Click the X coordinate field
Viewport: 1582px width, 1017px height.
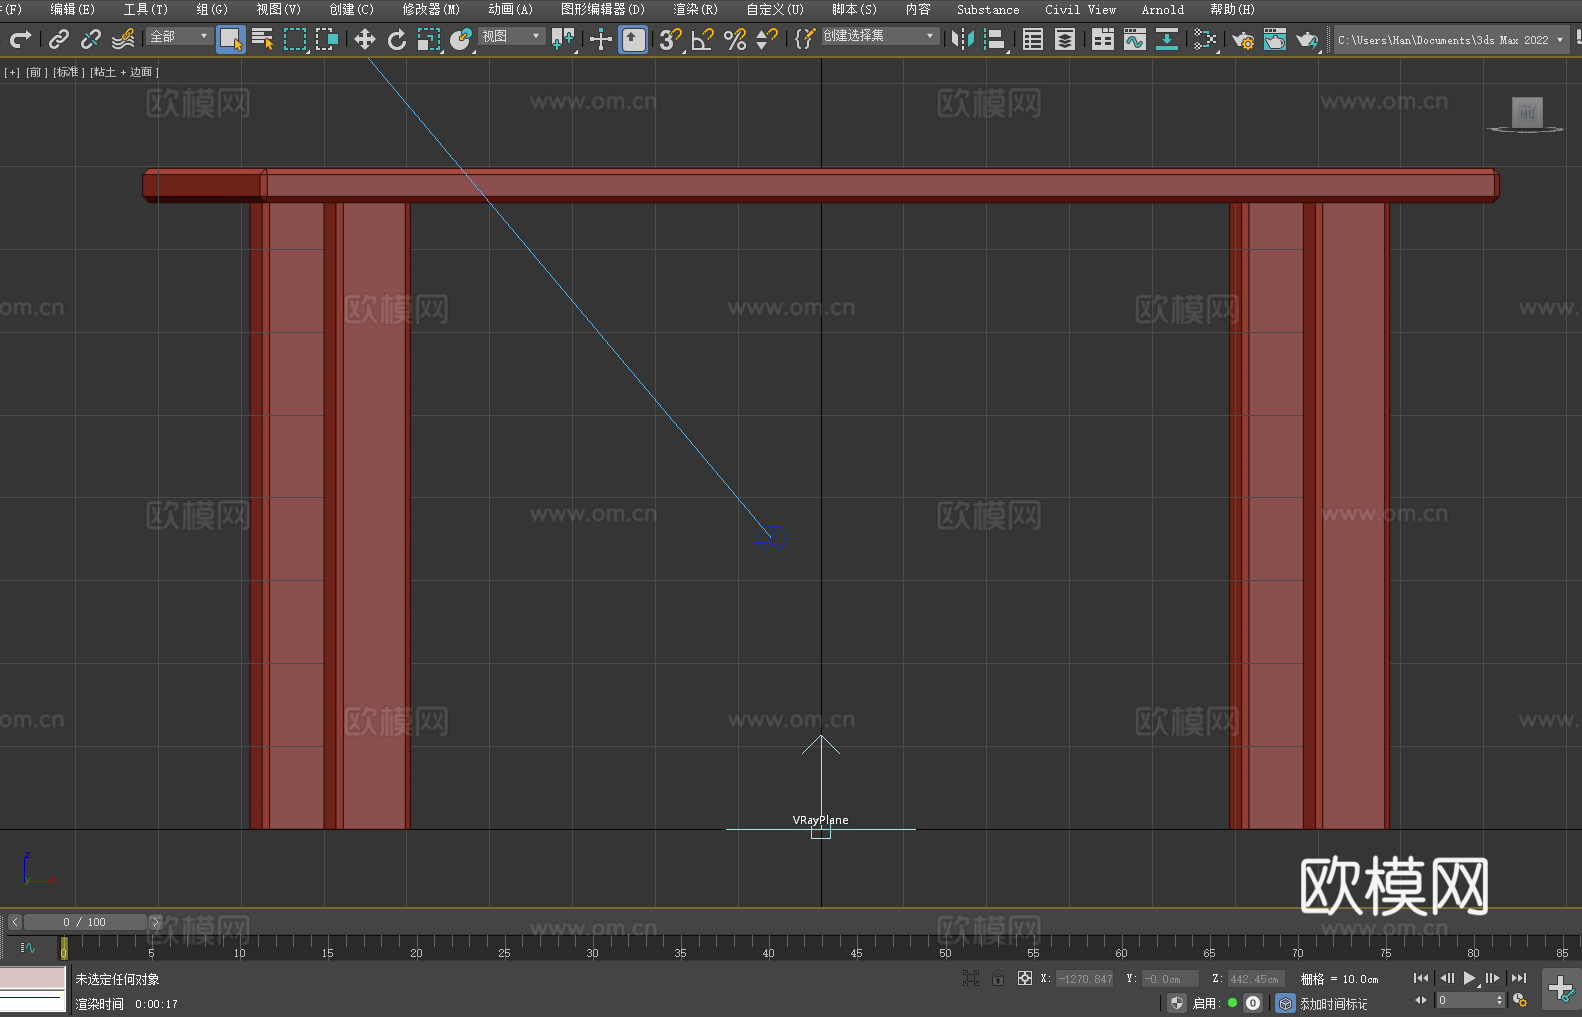pyautogui.click(x=1086, y=979)
